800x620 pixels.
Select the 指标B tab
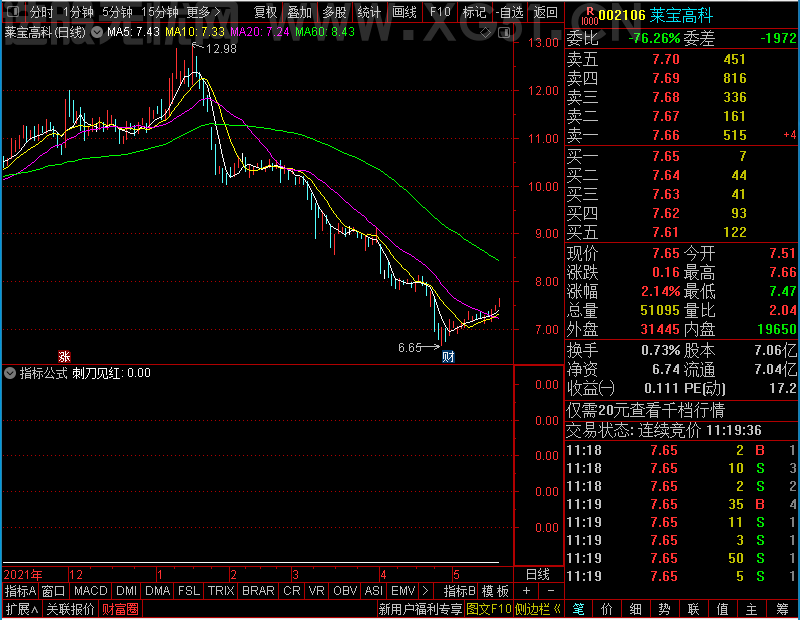pyautogui.click(x=460, y=591)
